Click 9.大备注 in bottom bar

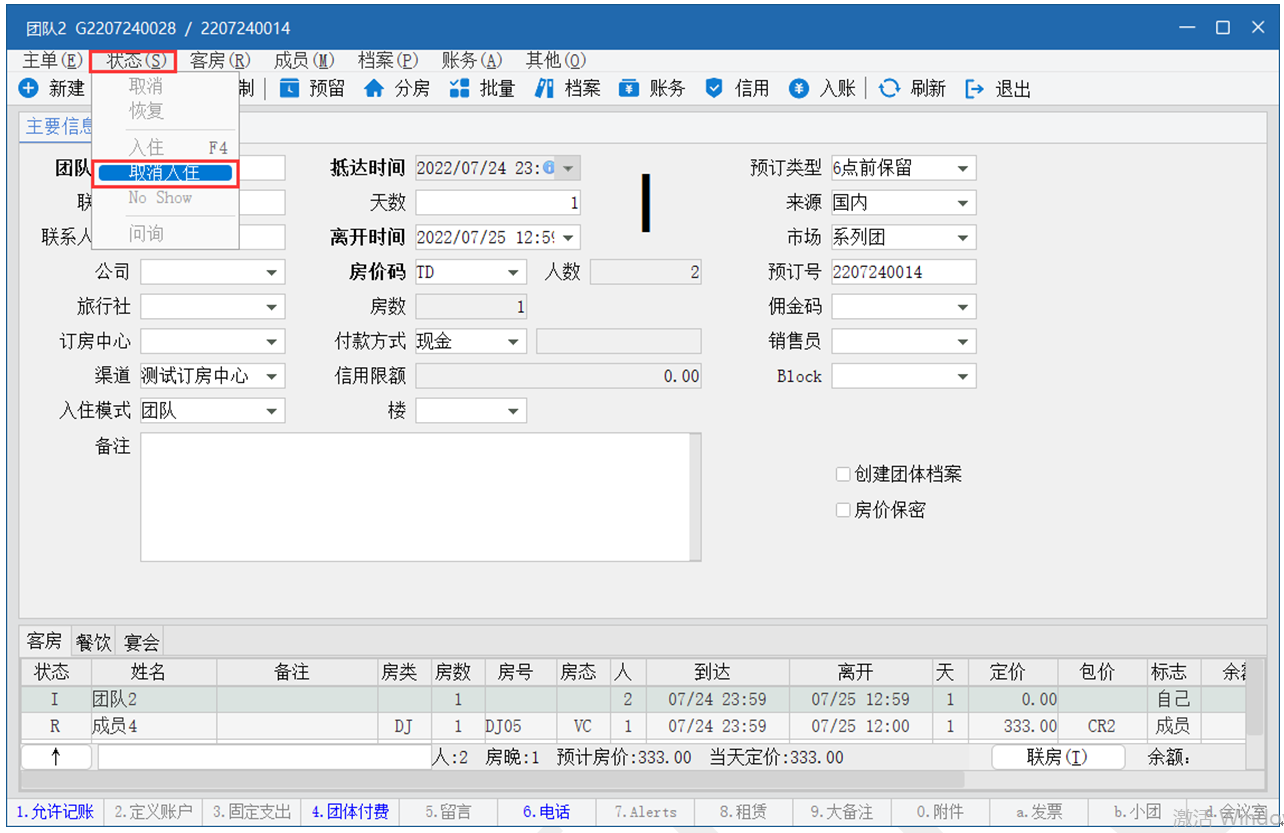[x=841, y=812]
